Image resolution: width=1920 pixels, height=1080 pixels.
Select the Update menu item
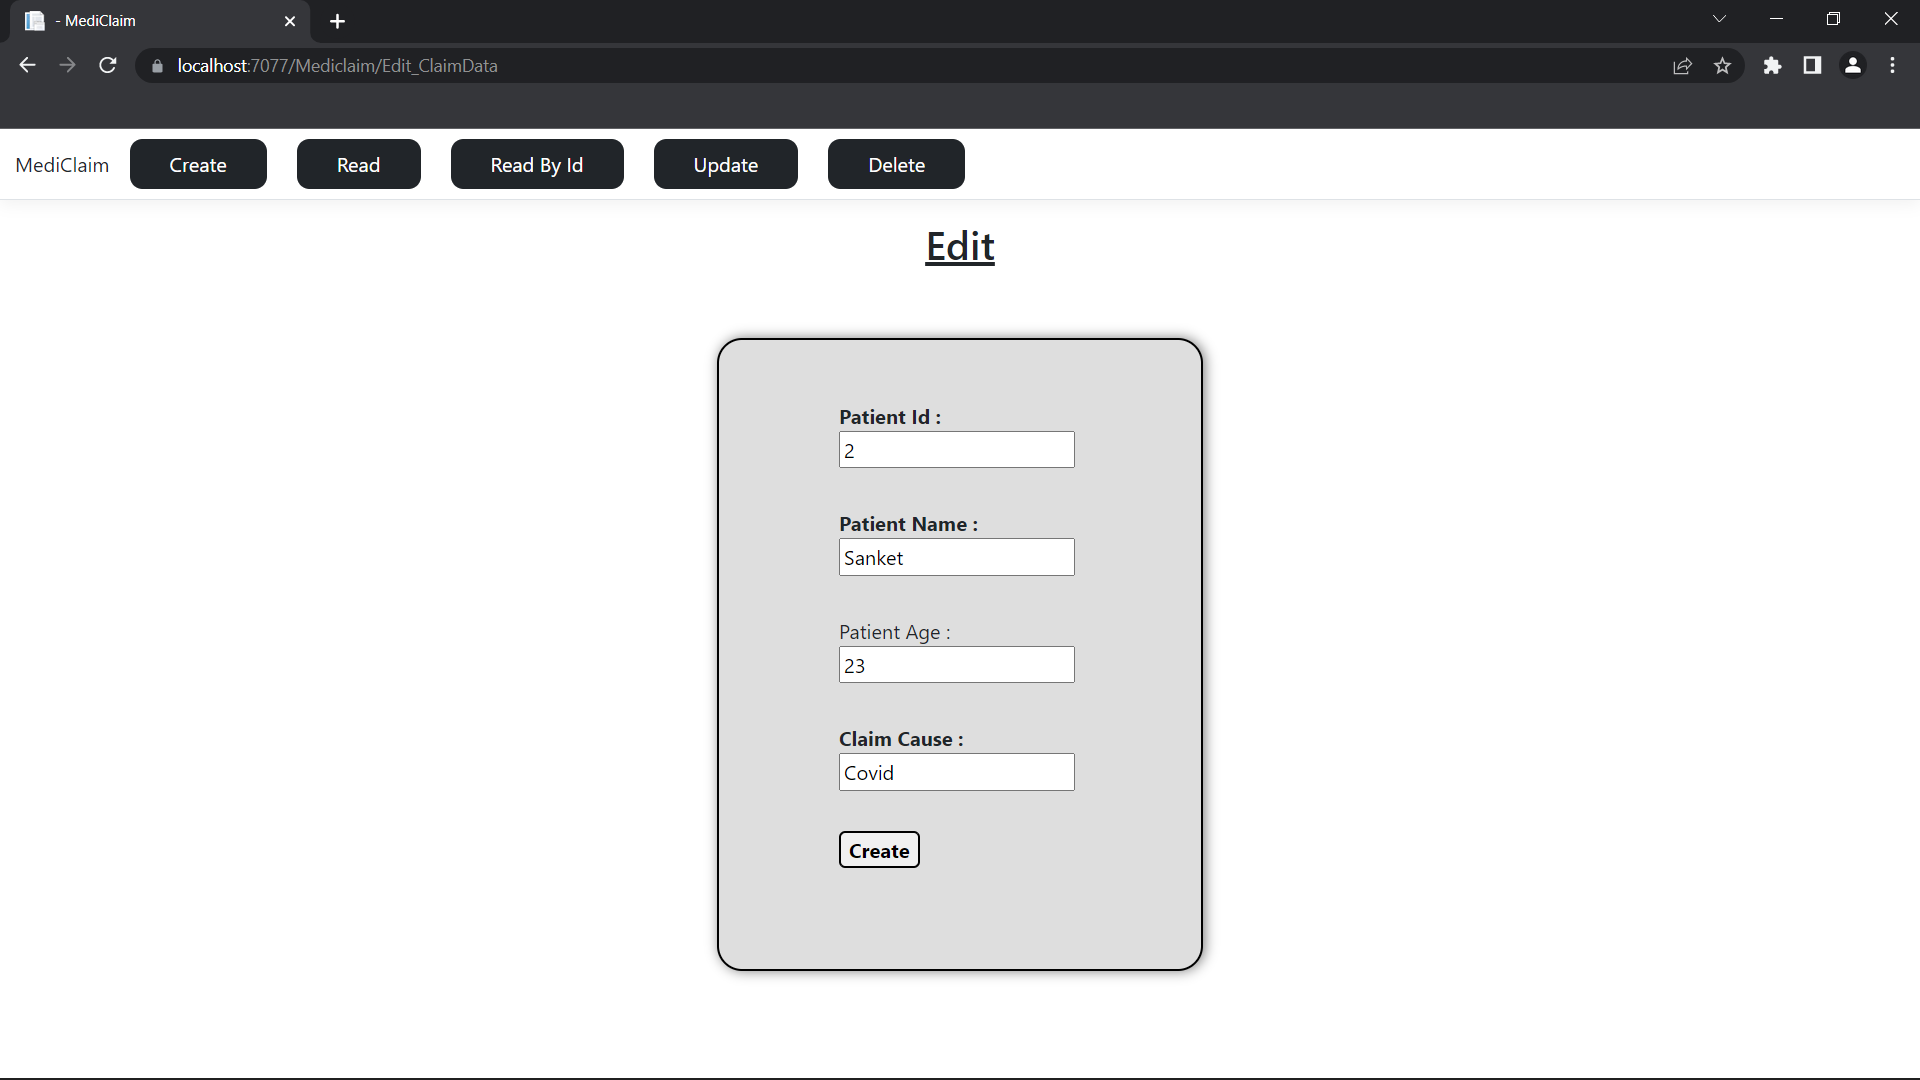click(x=725, y=164)
